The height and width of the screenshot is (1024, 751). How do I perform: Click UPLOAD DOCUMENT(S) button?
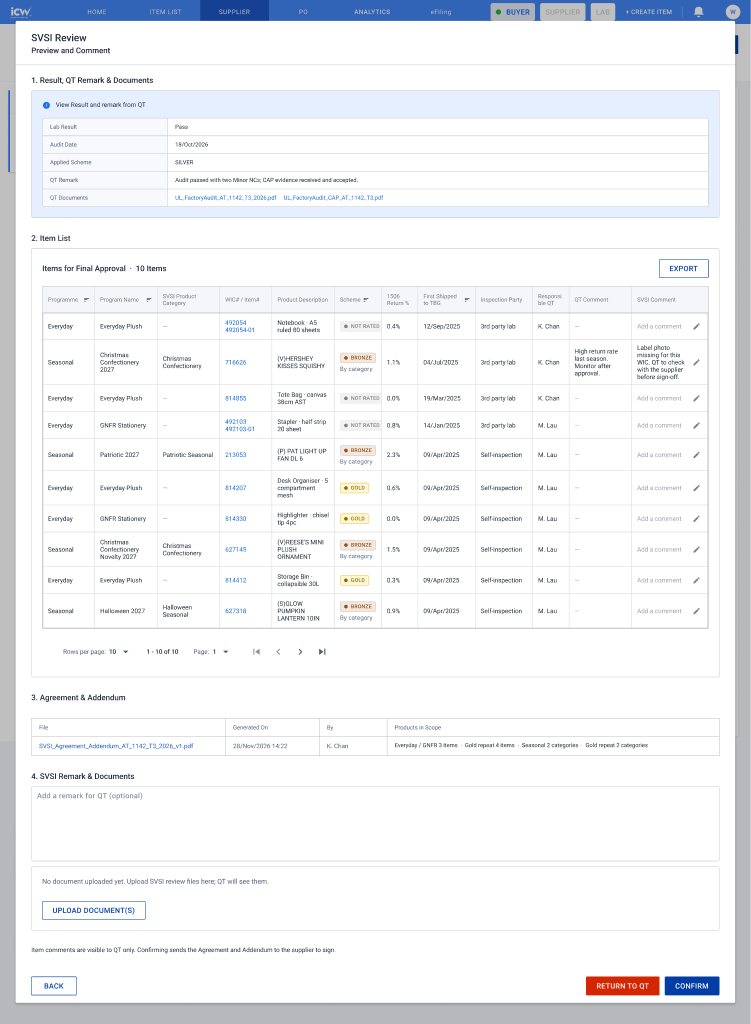93,910
